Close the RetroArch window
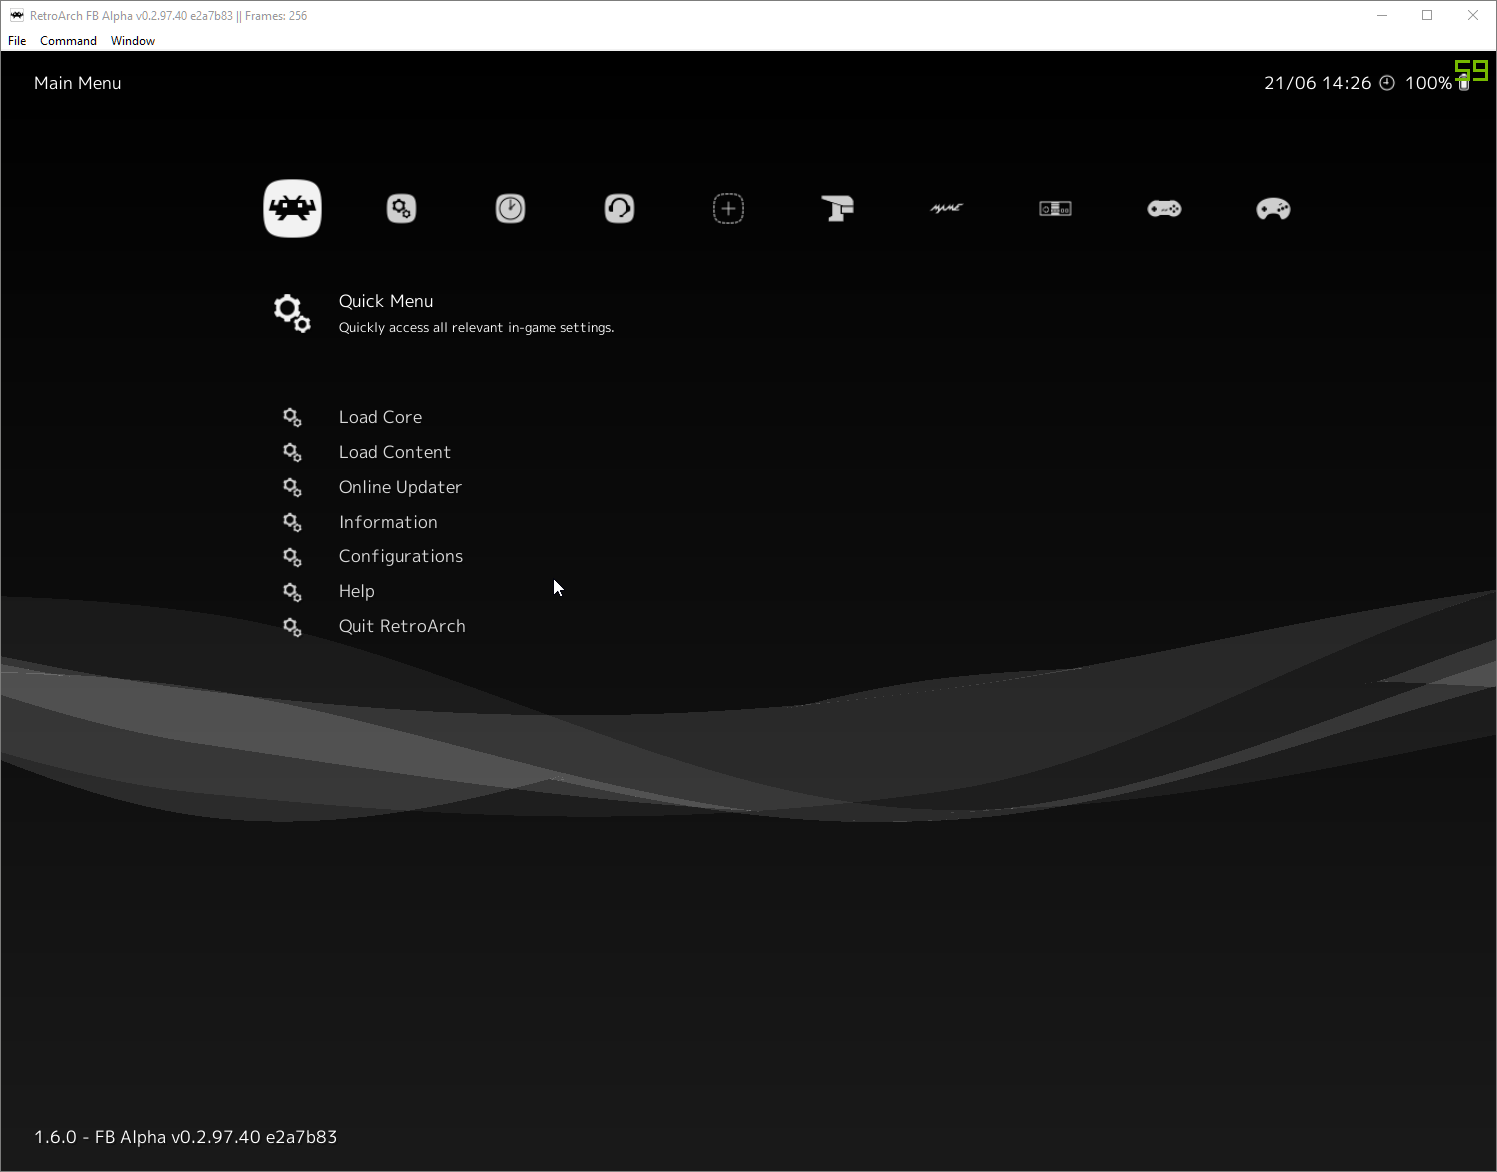 pyautogui.click(x=1473, y=15)
